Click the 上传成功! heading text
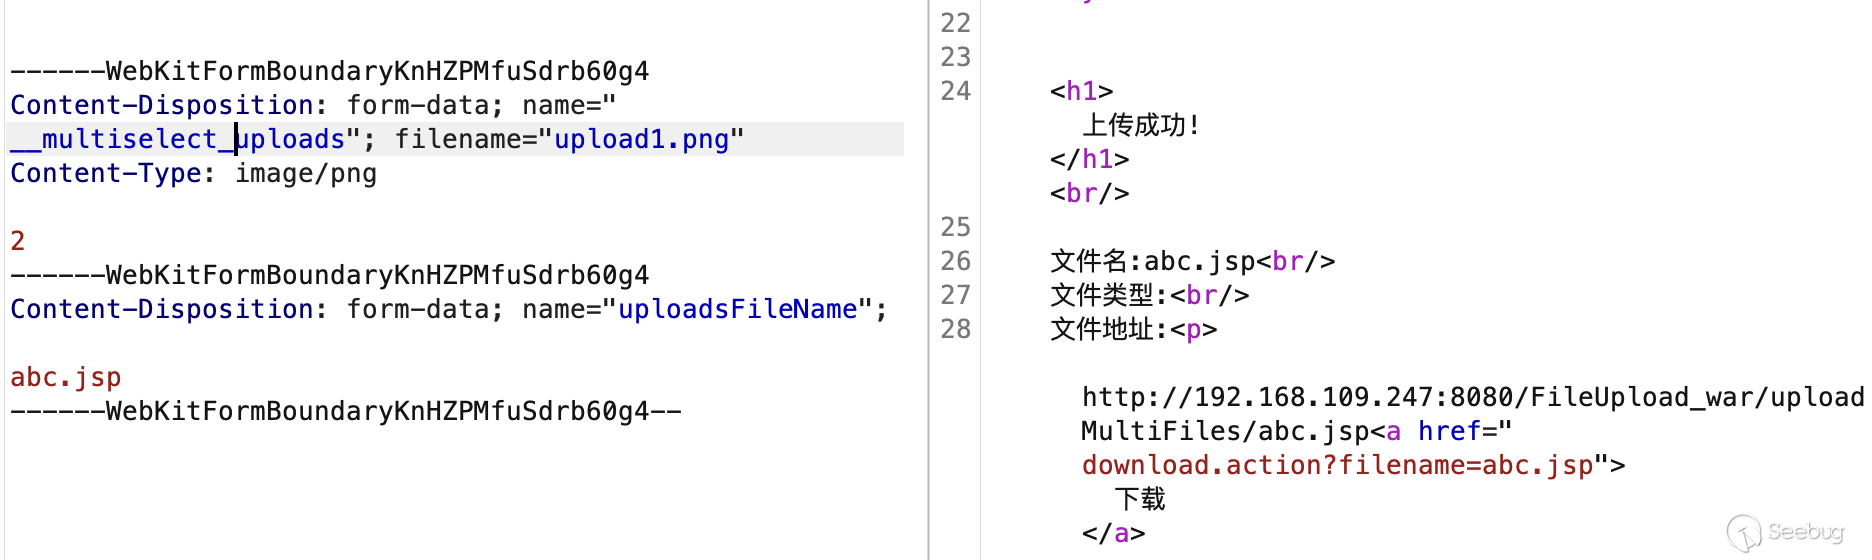 [x=1141, y=125]
